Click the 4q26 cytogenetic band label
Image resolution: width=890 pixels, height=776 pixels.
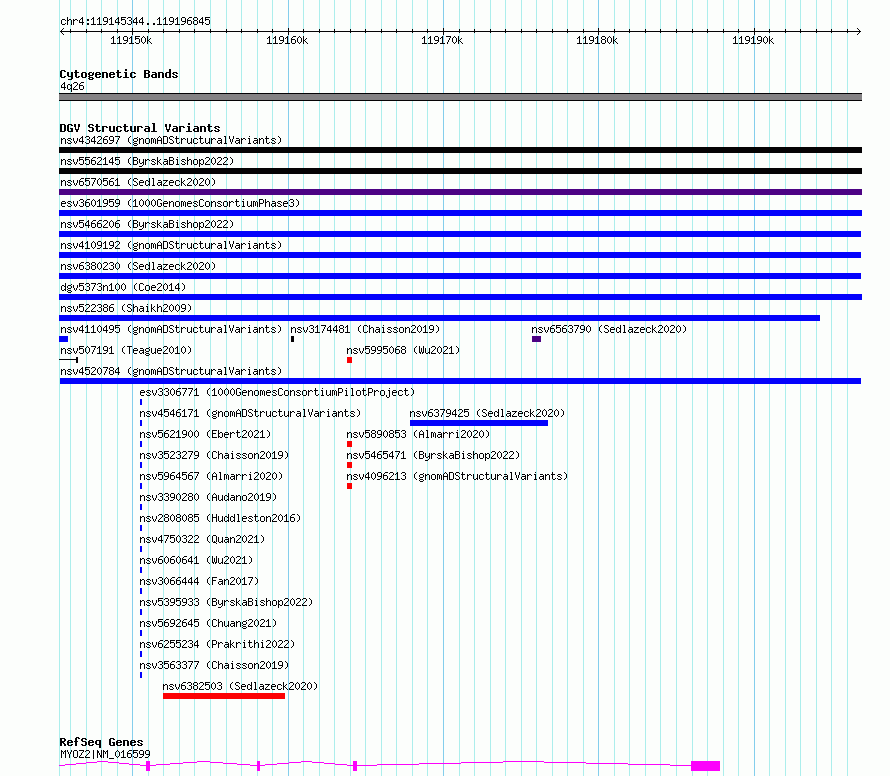pos(73,86)
